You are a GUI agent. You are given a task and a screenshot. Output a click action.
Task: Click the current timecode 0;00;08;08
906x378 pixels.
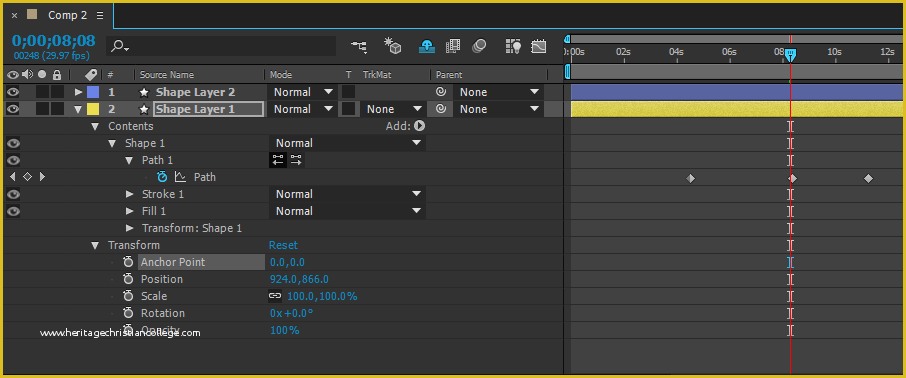[x=53, y=40]
